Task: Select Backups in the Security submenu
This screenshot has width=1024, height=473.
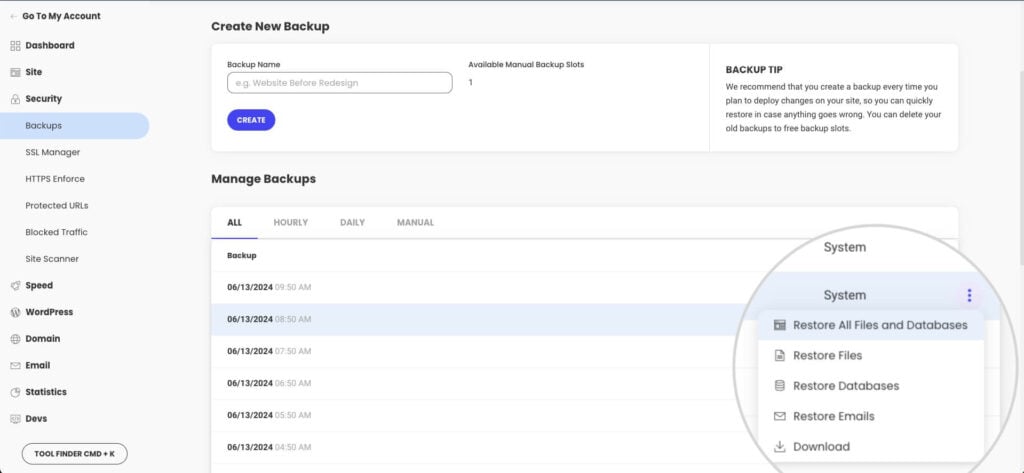Action: point(74,125)
